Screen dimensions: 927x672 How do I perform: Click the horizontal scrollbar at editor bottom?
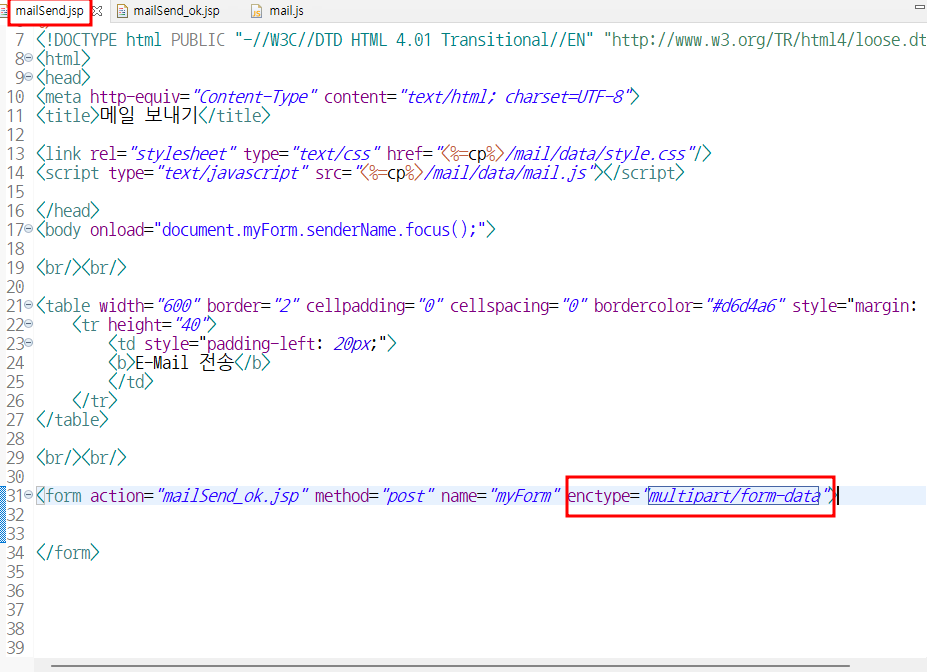point(449,666)
